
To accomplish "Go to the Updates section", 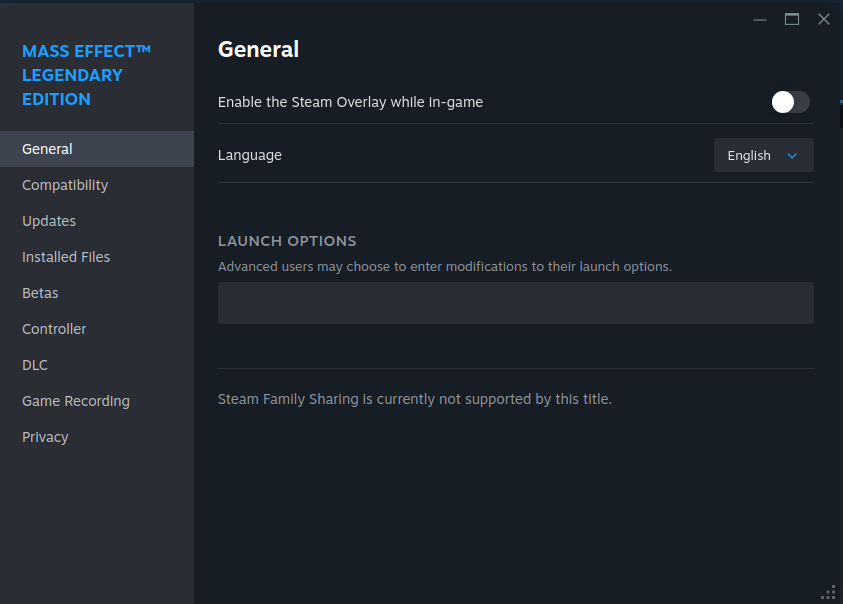I will point(97,221).
